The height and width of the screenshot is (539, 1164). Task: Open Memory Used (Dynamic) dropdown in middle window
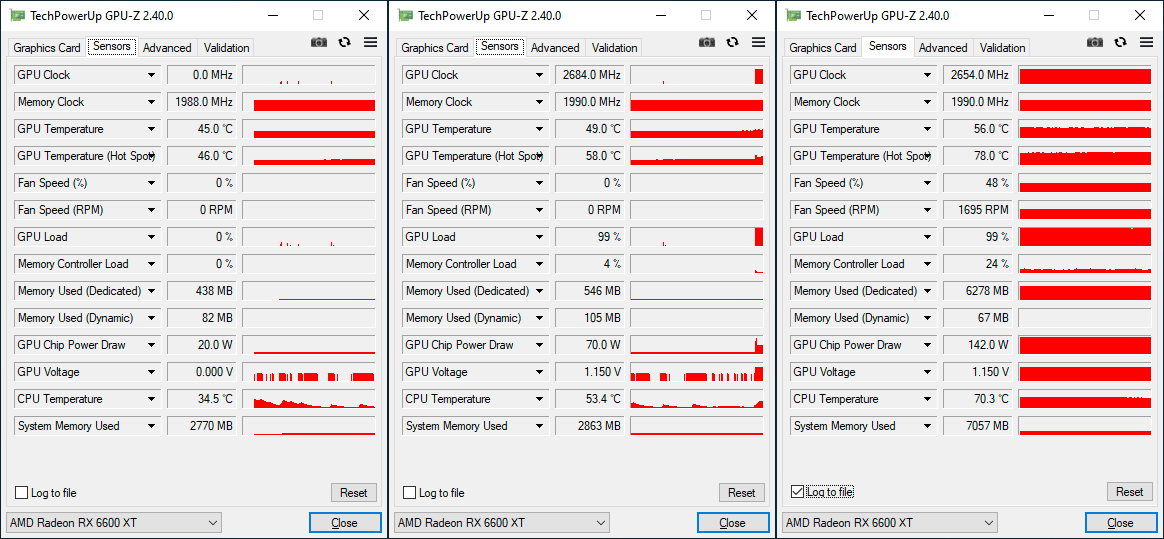click(540, 318)
